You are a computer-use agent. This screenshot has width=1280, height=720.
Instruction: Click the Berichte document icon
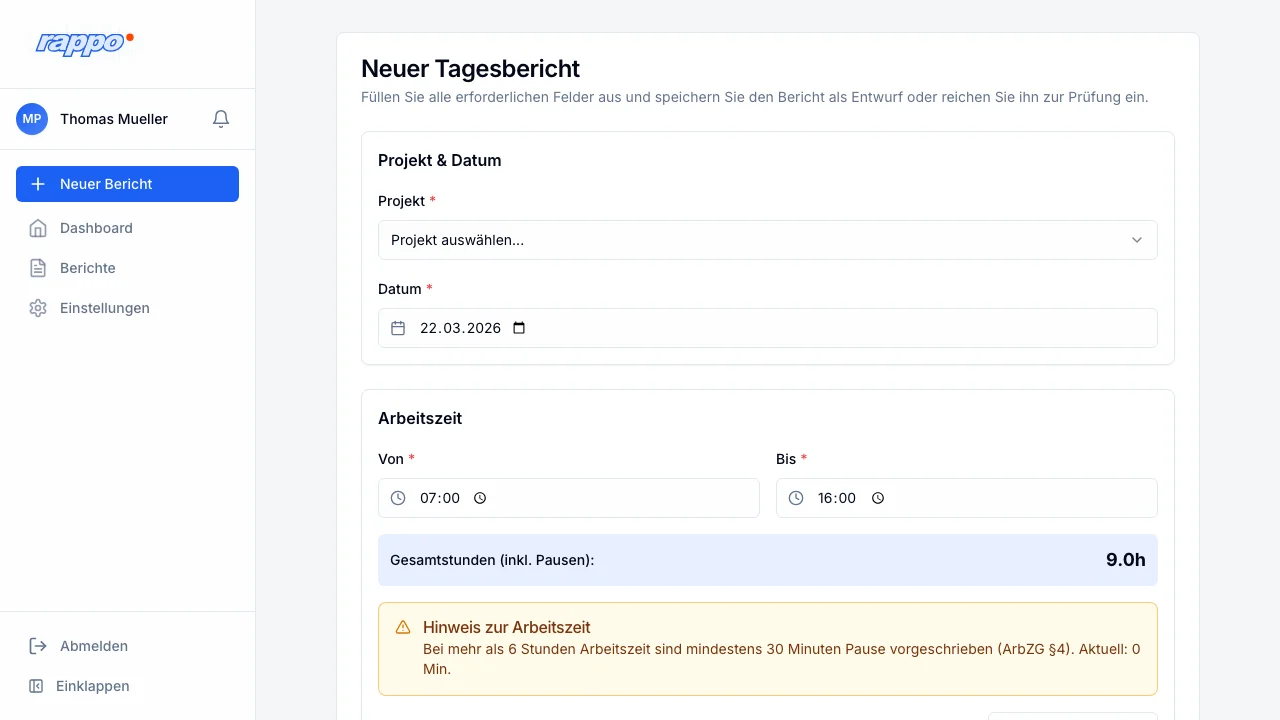(38, 268)
